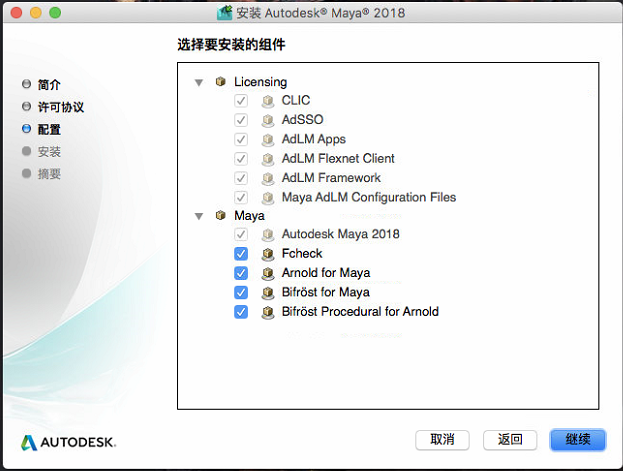Click the disabled CLIC checkbox
Image resolution: width=623 pixels, height=471 pixels.
(241, 101)
